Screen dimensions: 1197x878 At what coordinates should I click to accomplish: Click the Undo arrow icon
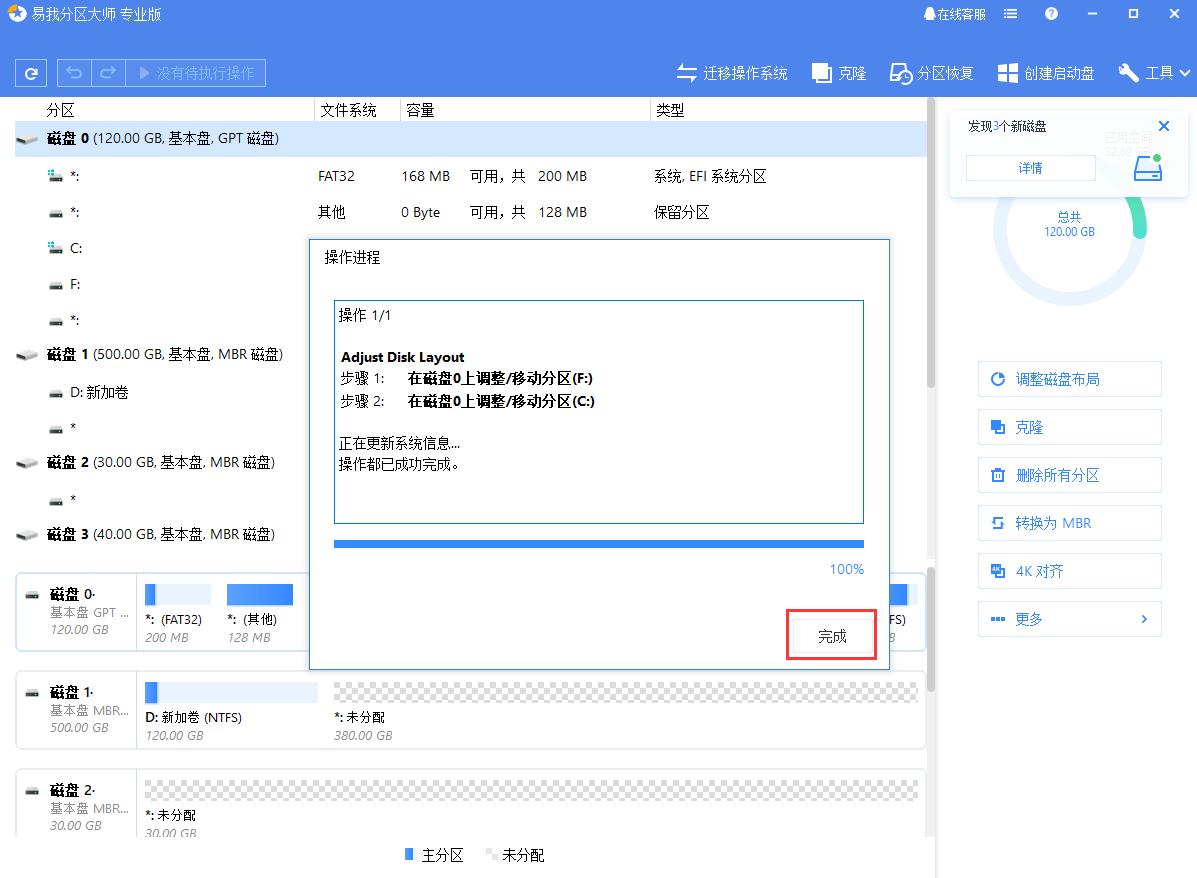coord(72,73)
